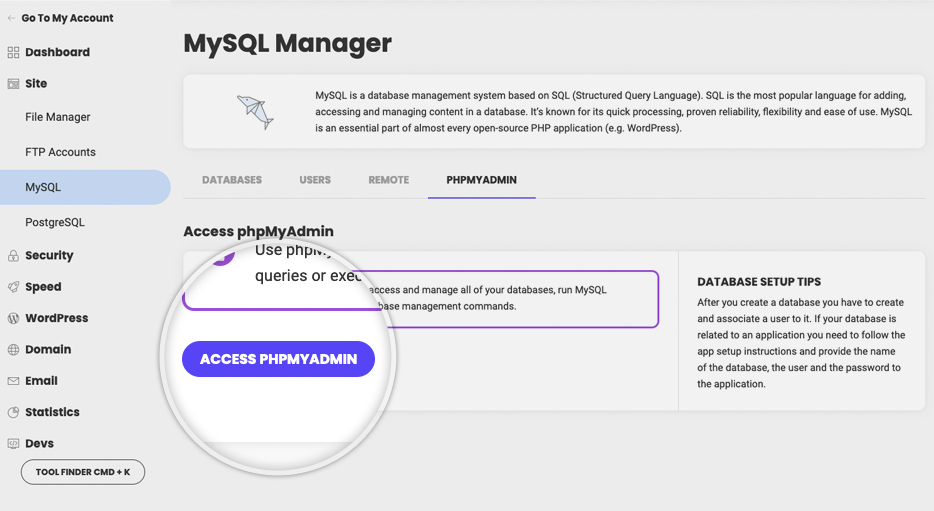Click the Speed rocket icon
Viewport: 934px width, 511px height.
coord(13,287)
